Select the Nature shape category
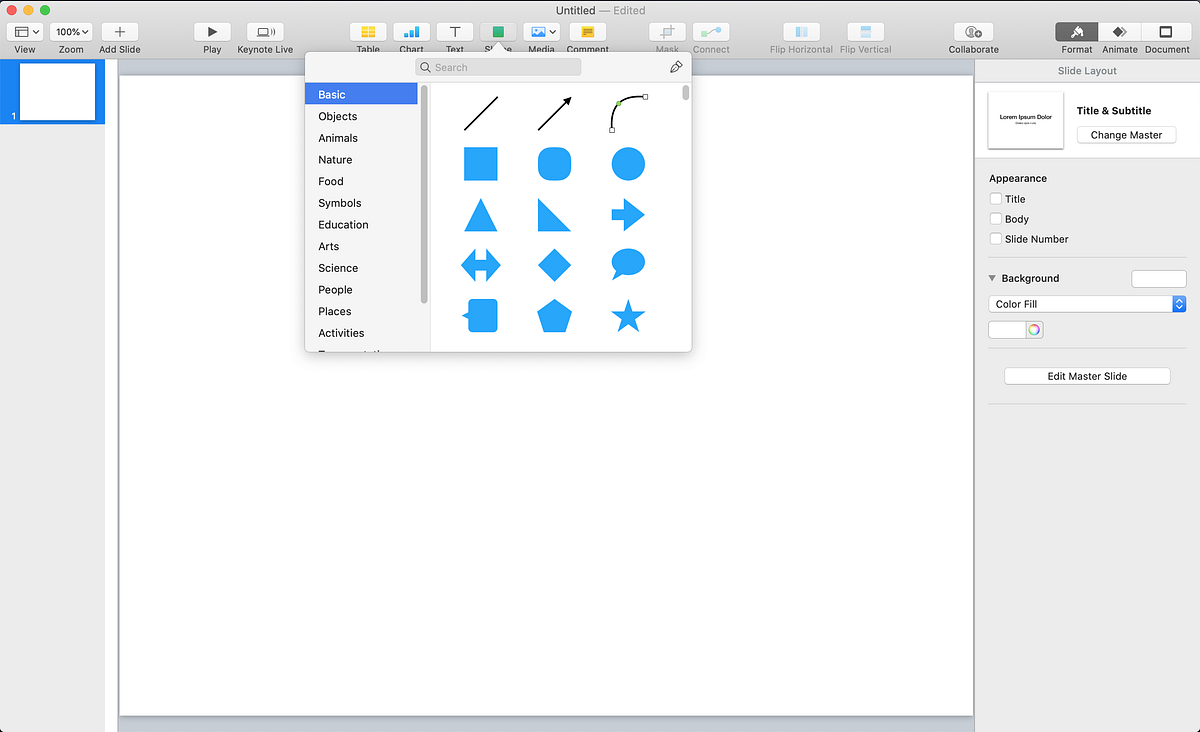 point(361,160)
